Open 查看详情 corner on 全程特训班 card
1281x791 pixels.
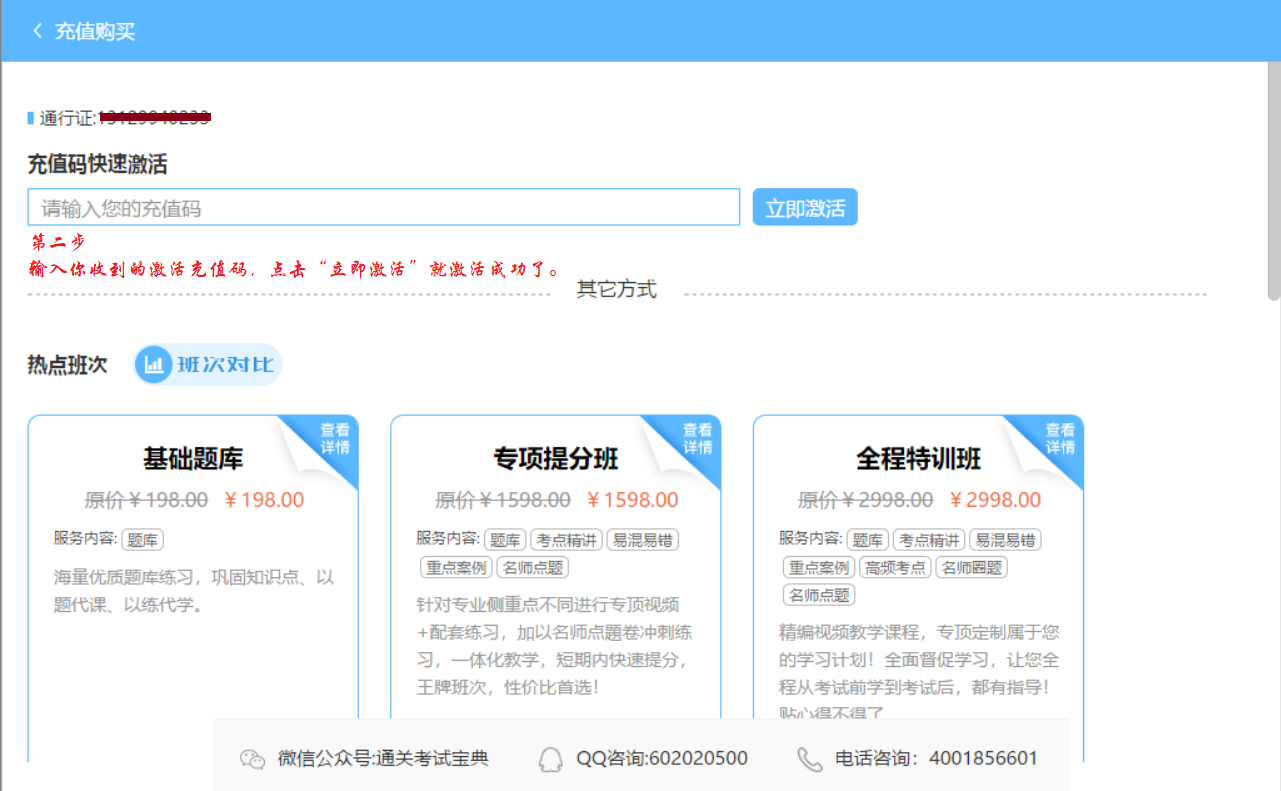point(1061,439)
